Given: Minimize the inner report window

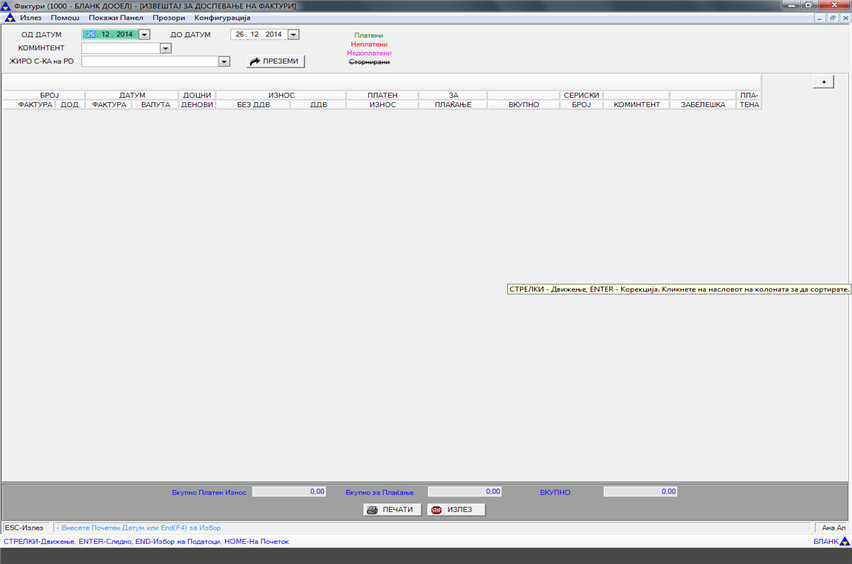Looking at the screenshot, I should tap(820, 18).
